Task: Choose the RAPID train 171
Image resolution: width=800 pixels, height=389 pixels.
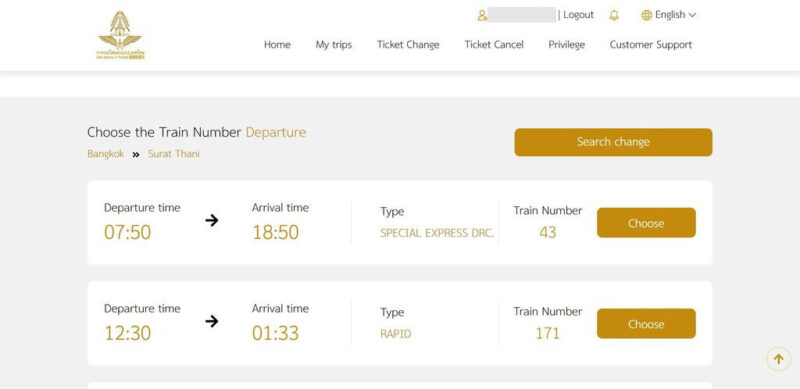Action: click(646, 324)
